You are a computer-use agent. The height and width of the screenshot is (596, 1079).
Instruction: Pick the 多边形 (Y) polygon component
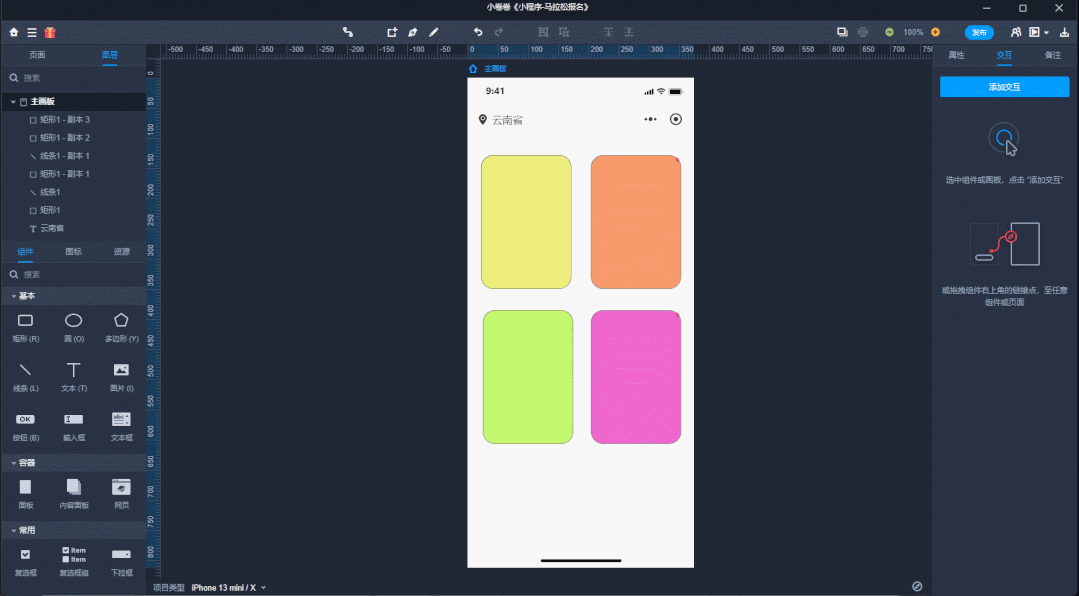pos(121,328)
